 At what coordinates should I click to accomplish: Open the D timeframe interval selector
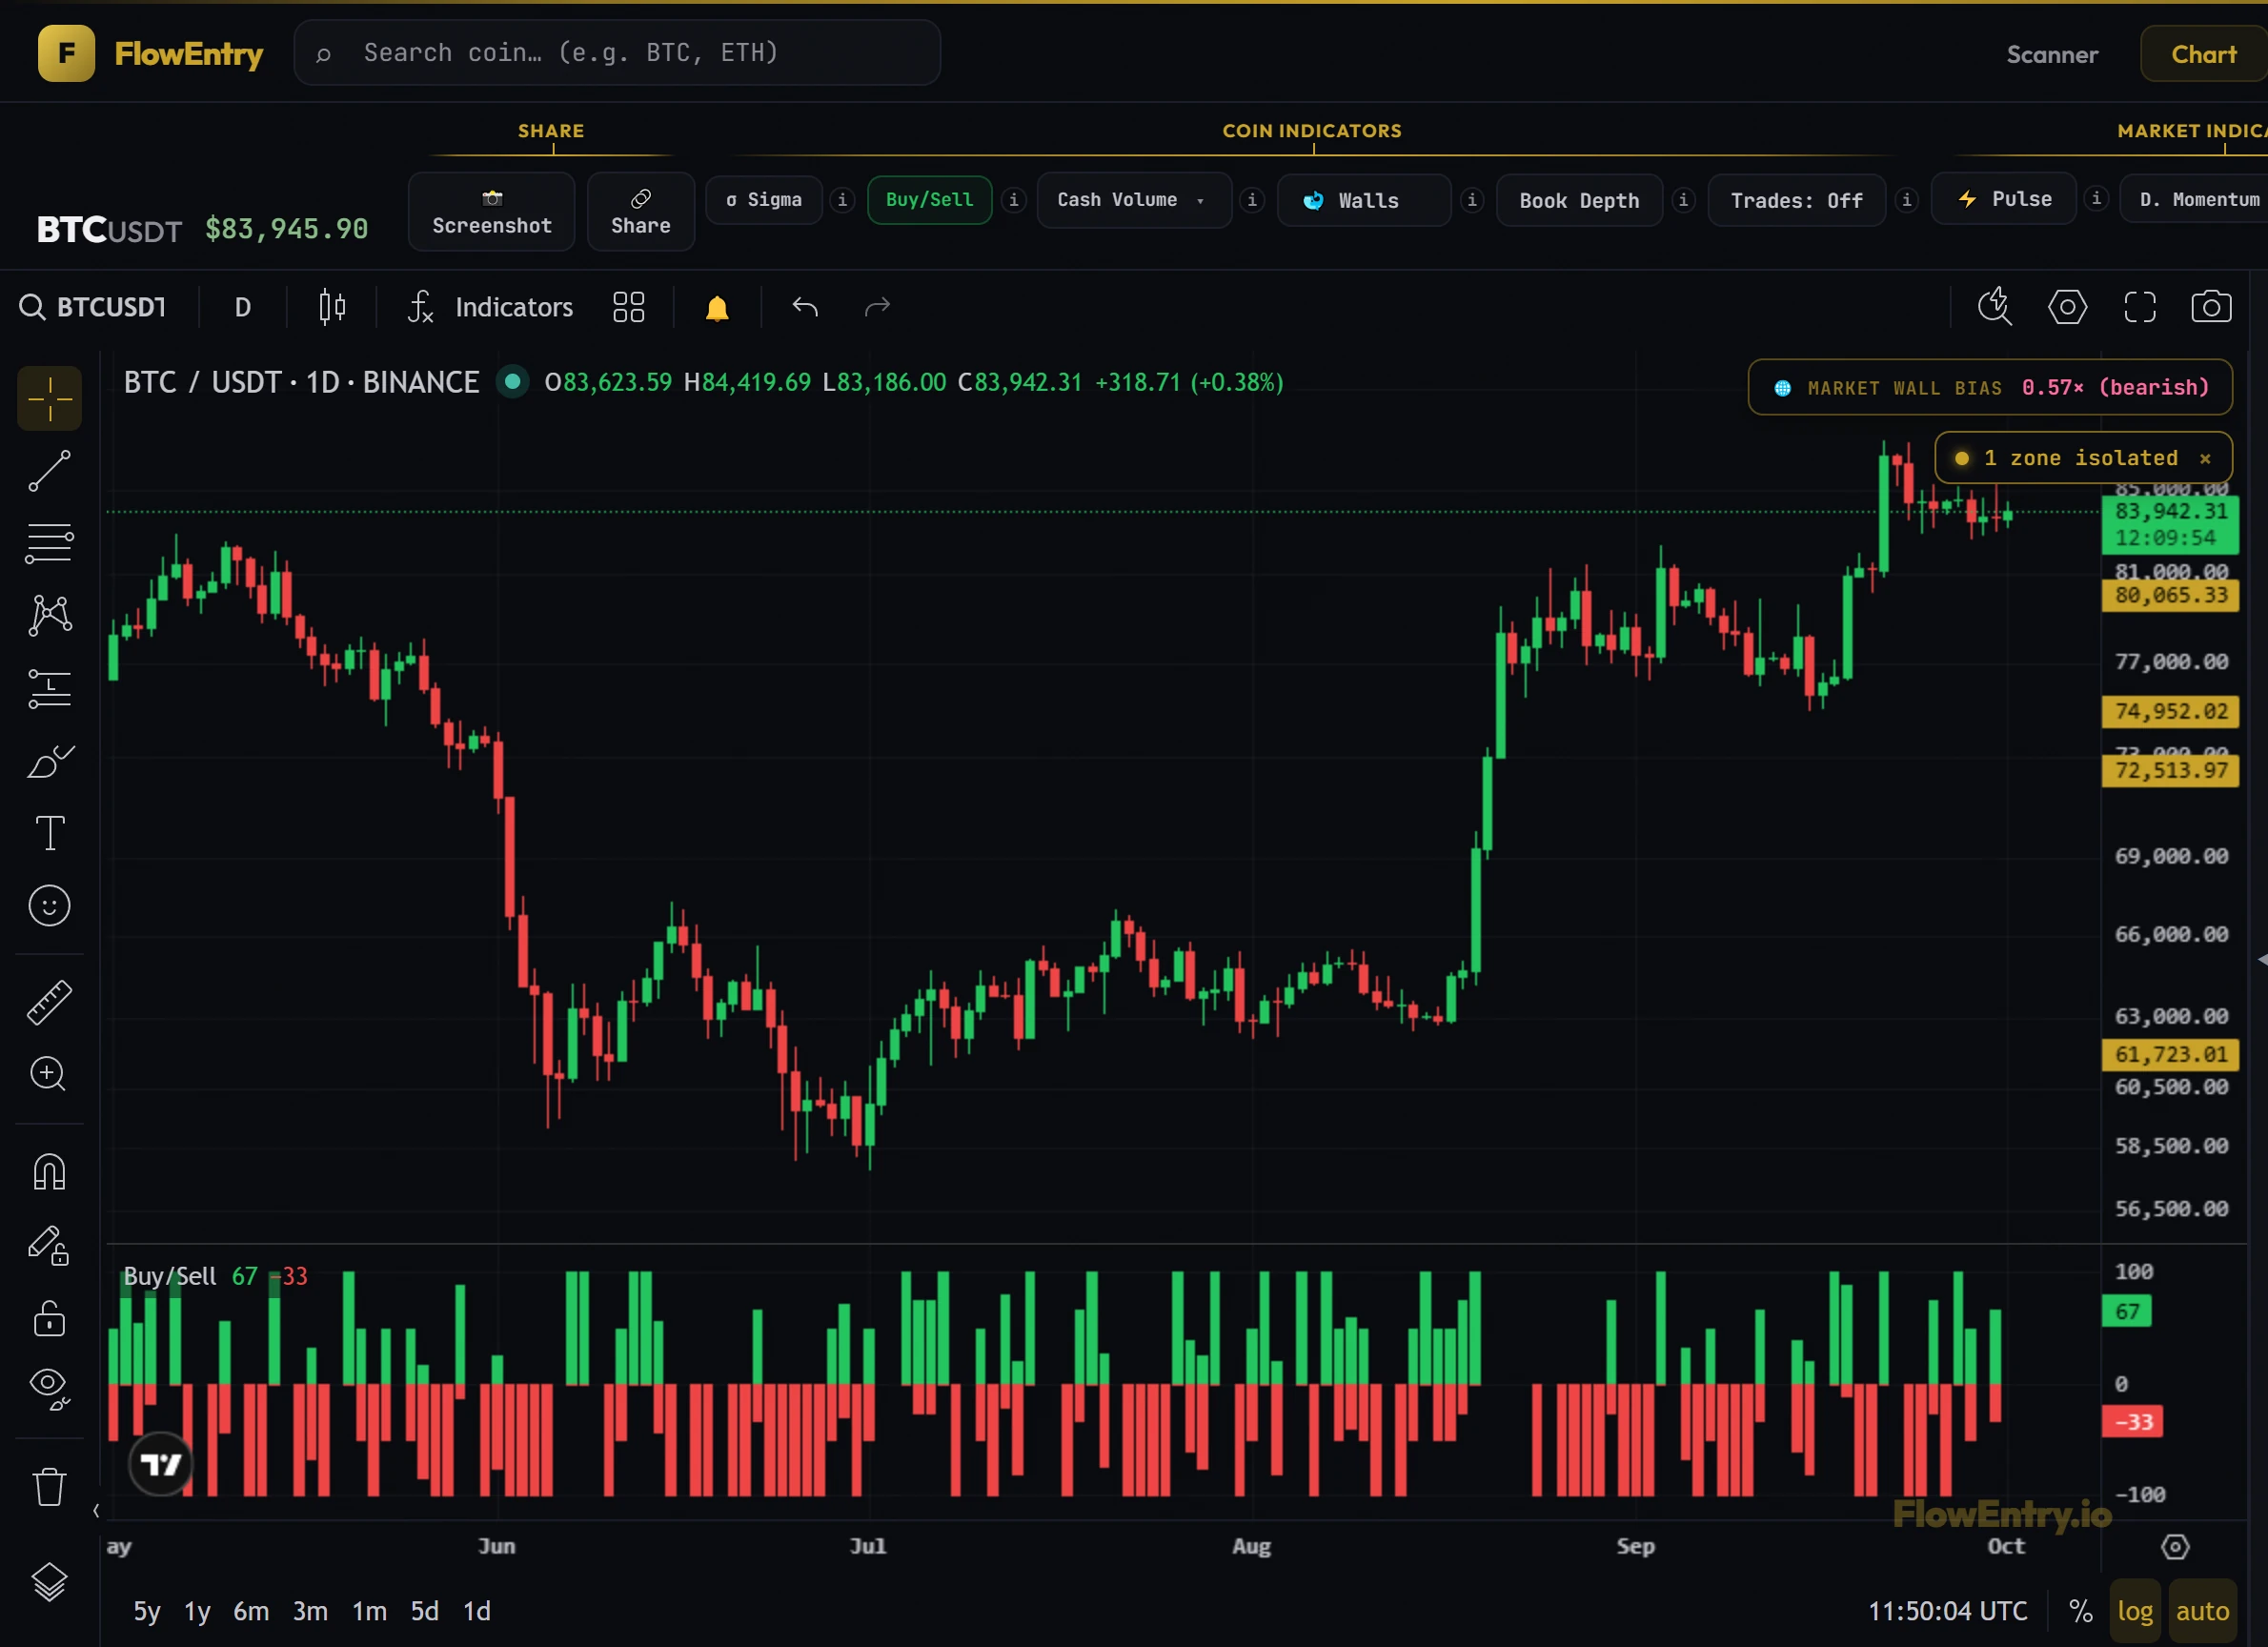coord(242,307)
